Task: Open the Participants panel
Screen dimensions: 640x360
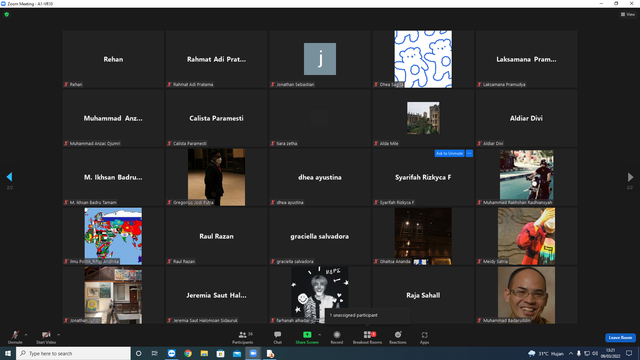Action: tap(243, 337)
